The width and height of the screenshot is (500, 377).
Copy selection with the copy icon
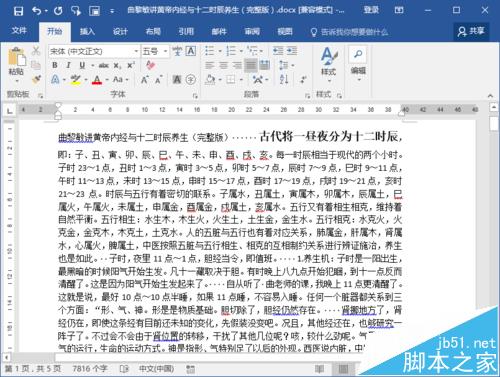[x=36, y=65]
